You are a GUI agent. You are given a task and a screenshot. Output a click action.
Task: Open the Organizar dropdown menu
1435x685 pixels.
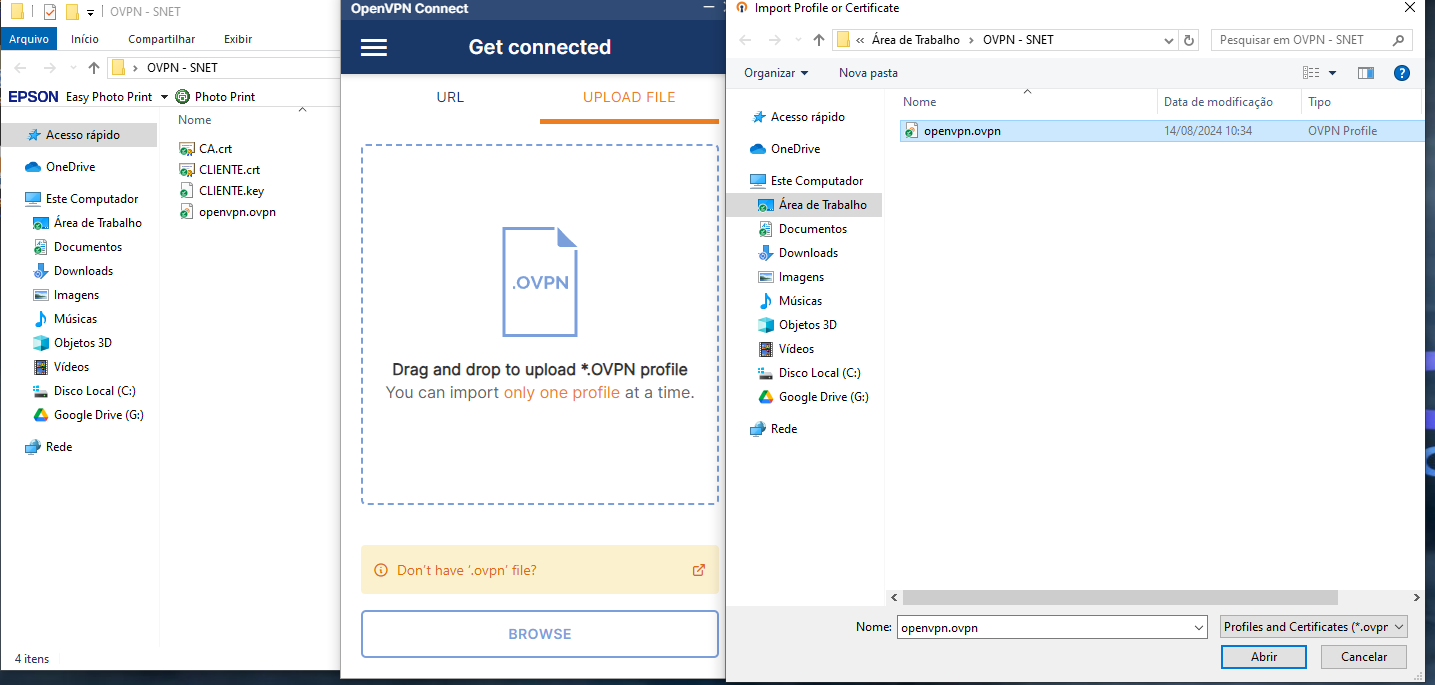coord(776,73)
